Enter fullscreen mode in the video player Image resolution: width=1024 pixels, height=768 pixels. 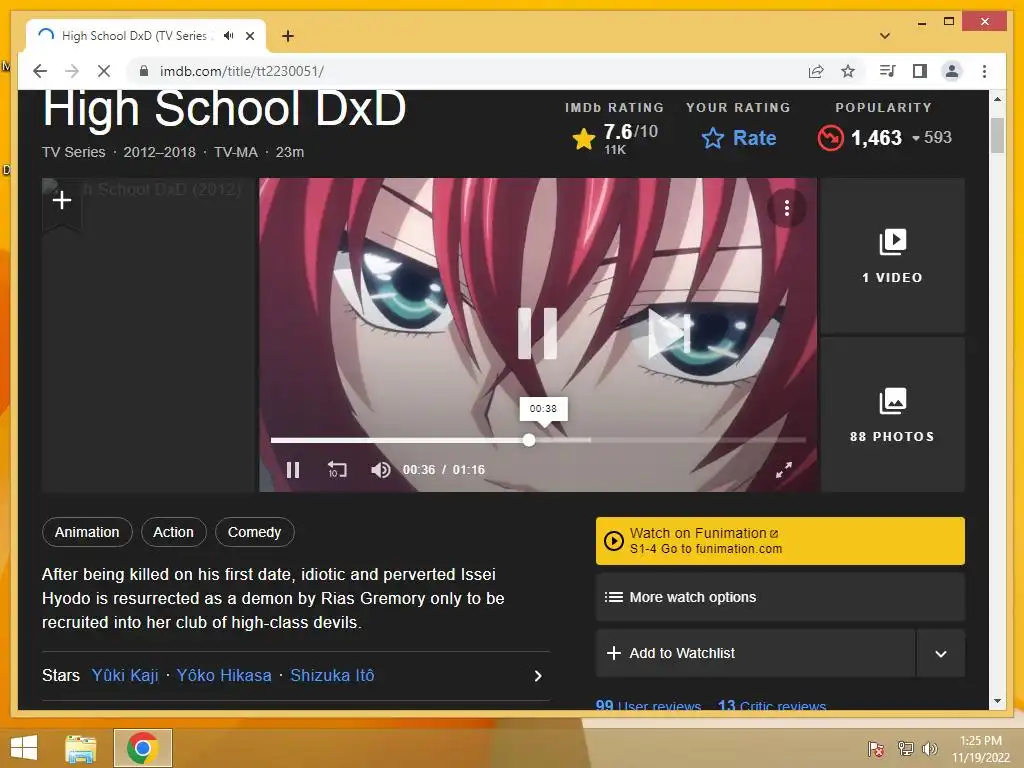click(x=784, y=470)
